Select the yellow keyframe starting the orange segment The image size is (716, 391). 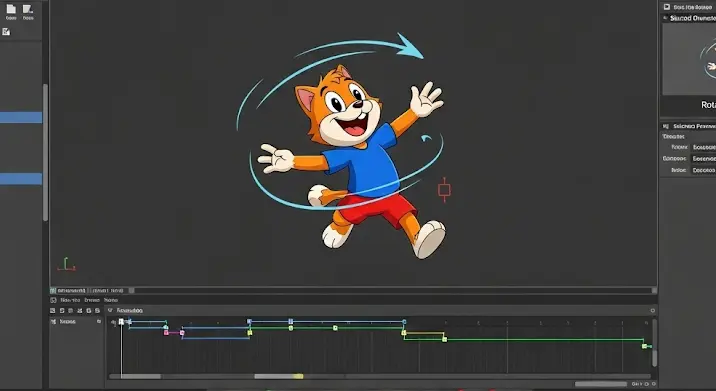(x=404, y=333)
